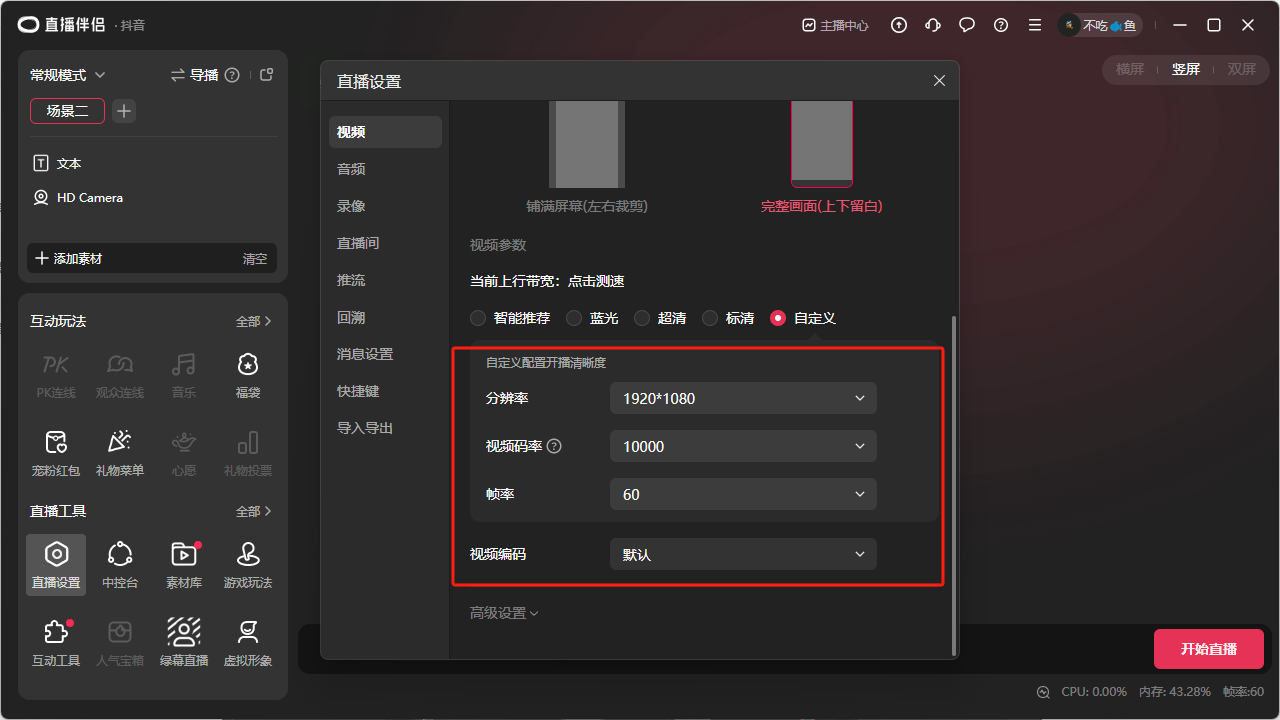The height and width of the screenshot is (720, 1280).
Task: Open the 常规模式 mode dropdown
Action: point(68,75)
